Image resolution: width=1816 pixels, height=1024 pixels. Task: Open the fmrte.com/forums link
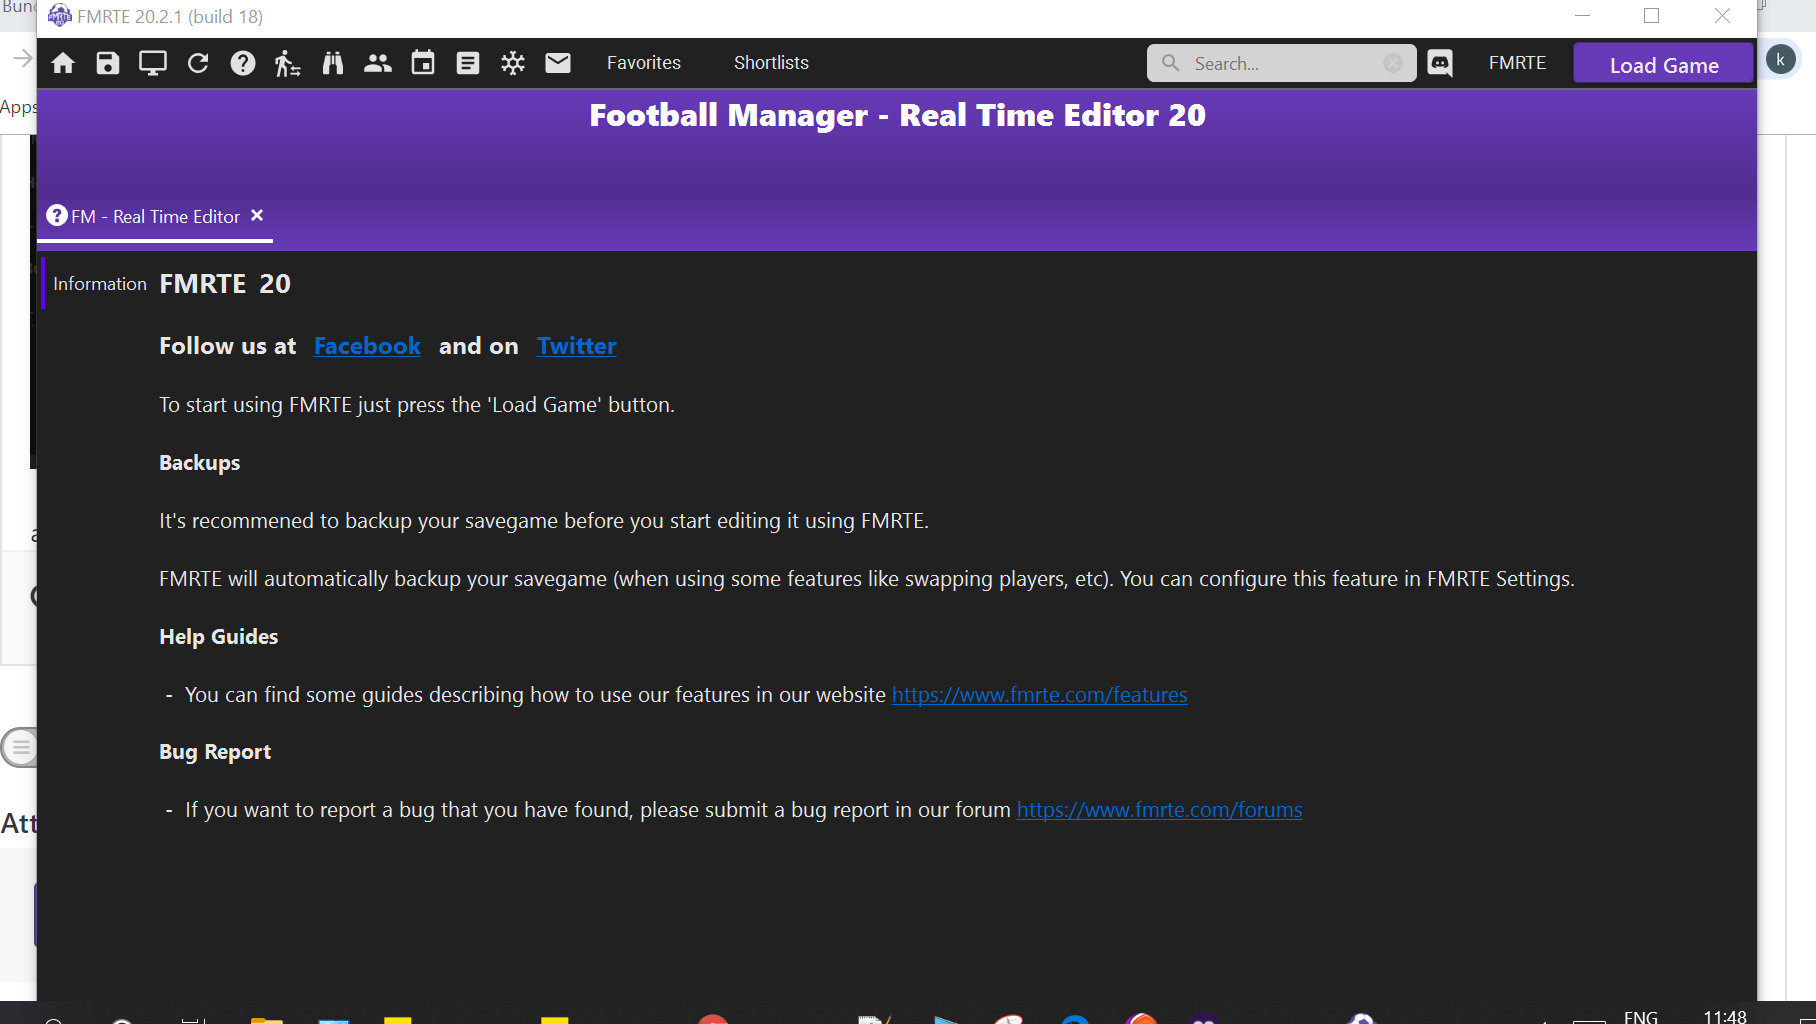coord(1159,809)
